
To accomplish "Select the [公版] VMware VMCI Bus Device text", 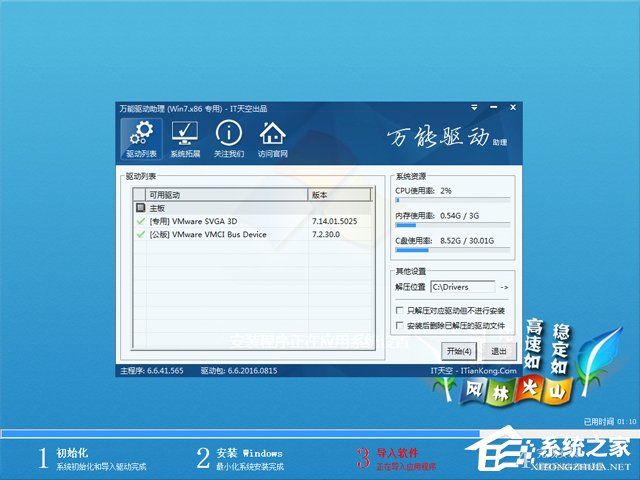I will click(x=208, y=234).
